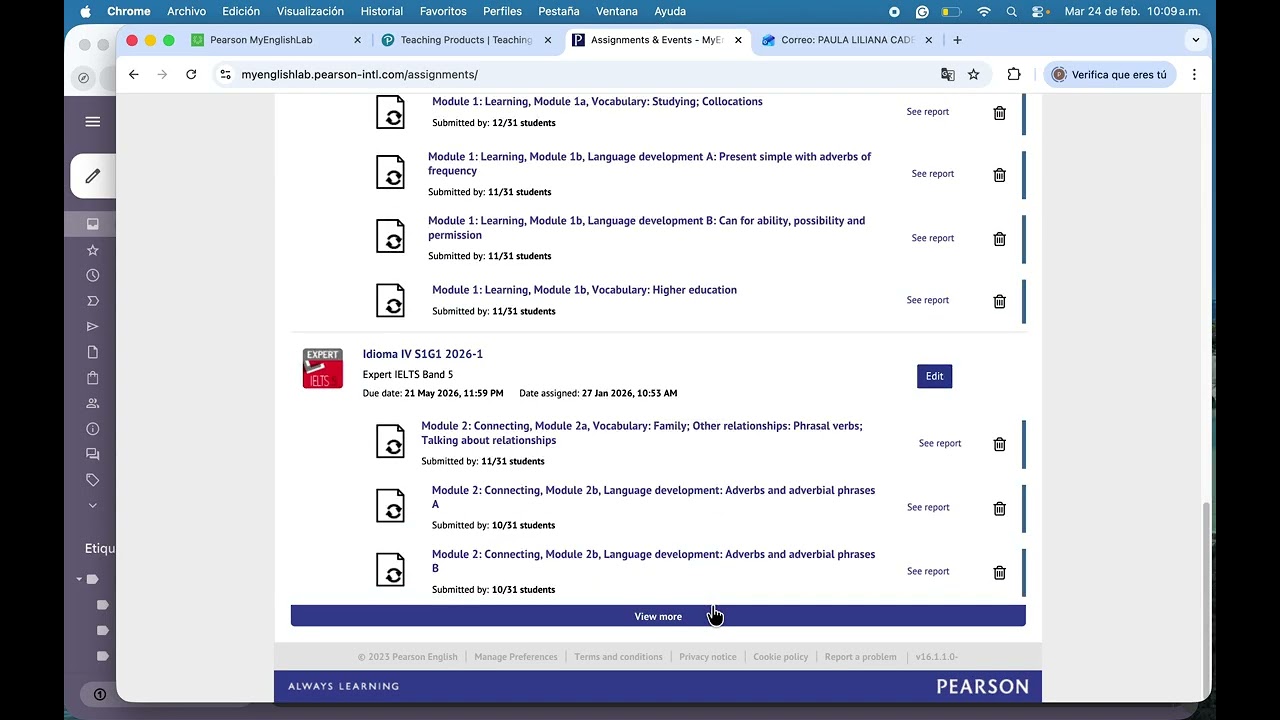Open the Terms and conditions footer link
Viewport: 1280px width, 720px height.
point(618,657)
